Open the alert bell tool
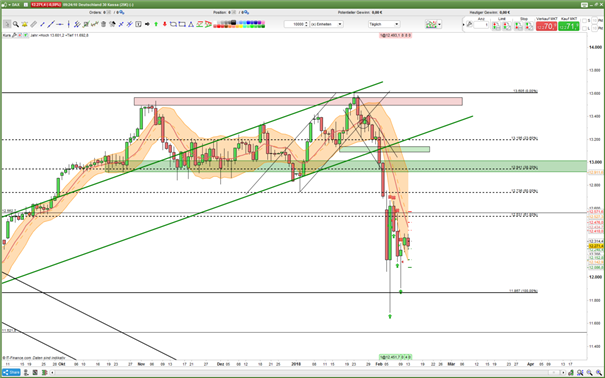The height and width of the screenshot is (378, 605). tap(25, 24)
